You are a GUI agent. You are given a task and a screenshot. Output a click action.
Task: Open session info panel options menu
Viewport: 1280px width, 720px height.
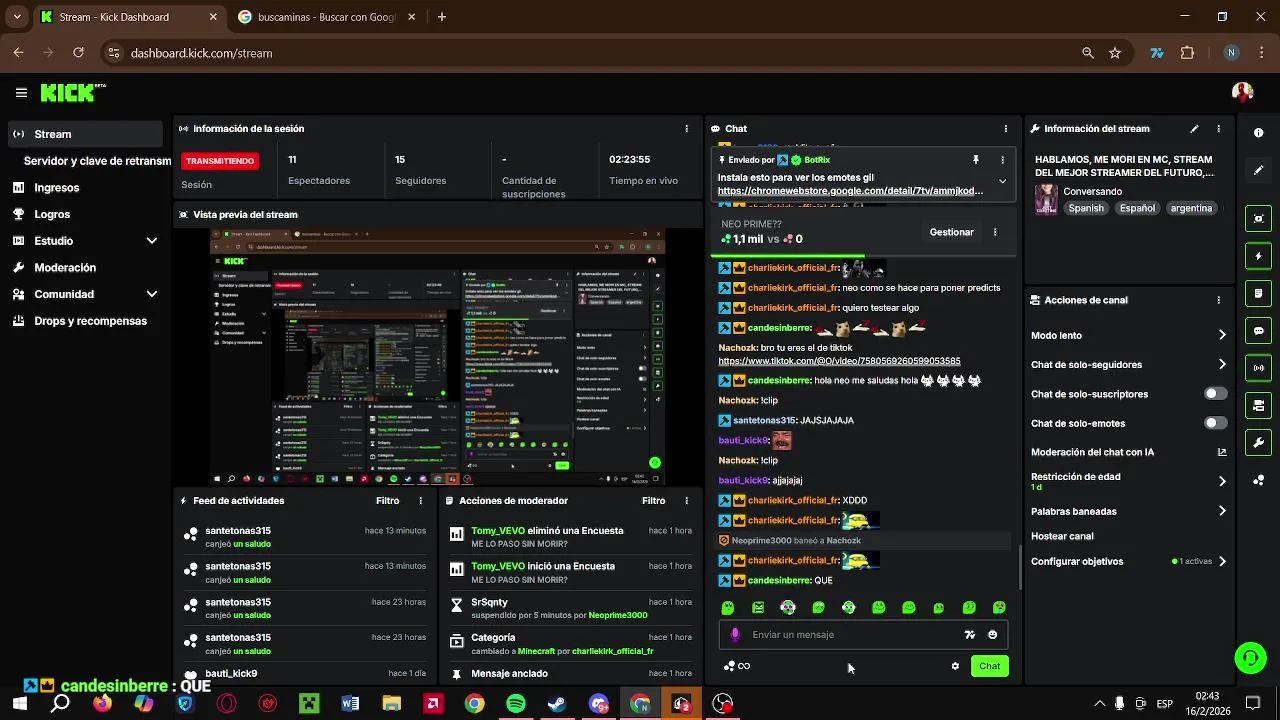pyautogui.click(x=686, y=129)
